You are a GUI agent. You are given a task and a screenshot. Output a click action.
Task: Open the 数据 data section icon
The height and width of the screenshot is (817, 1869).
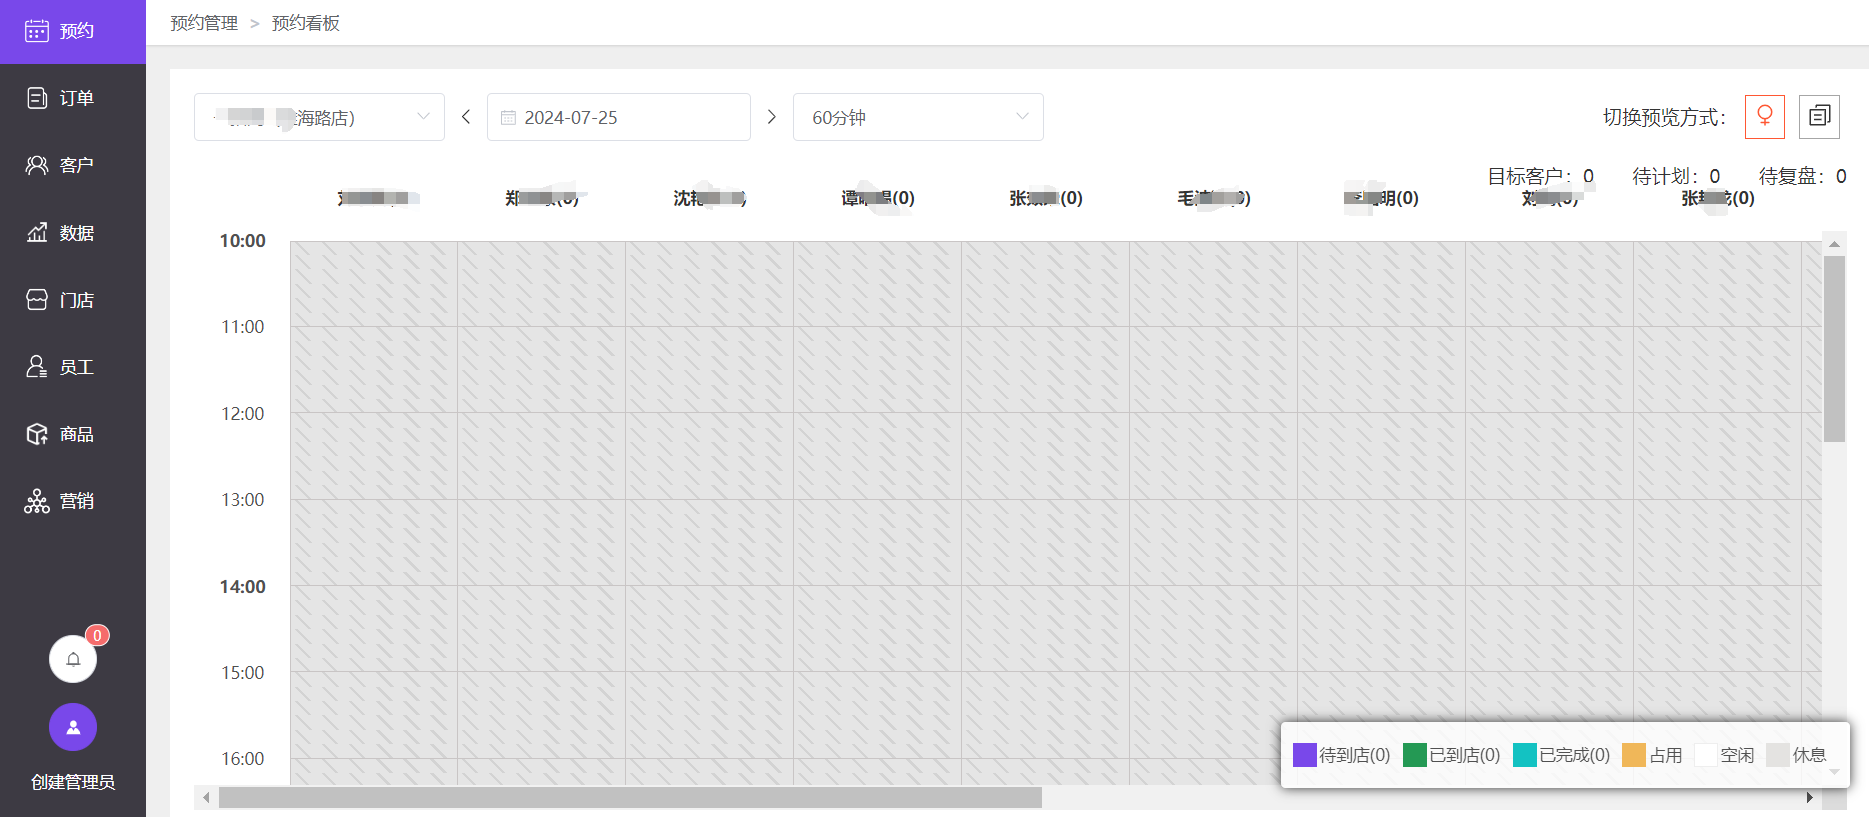[x=37, y=233]
